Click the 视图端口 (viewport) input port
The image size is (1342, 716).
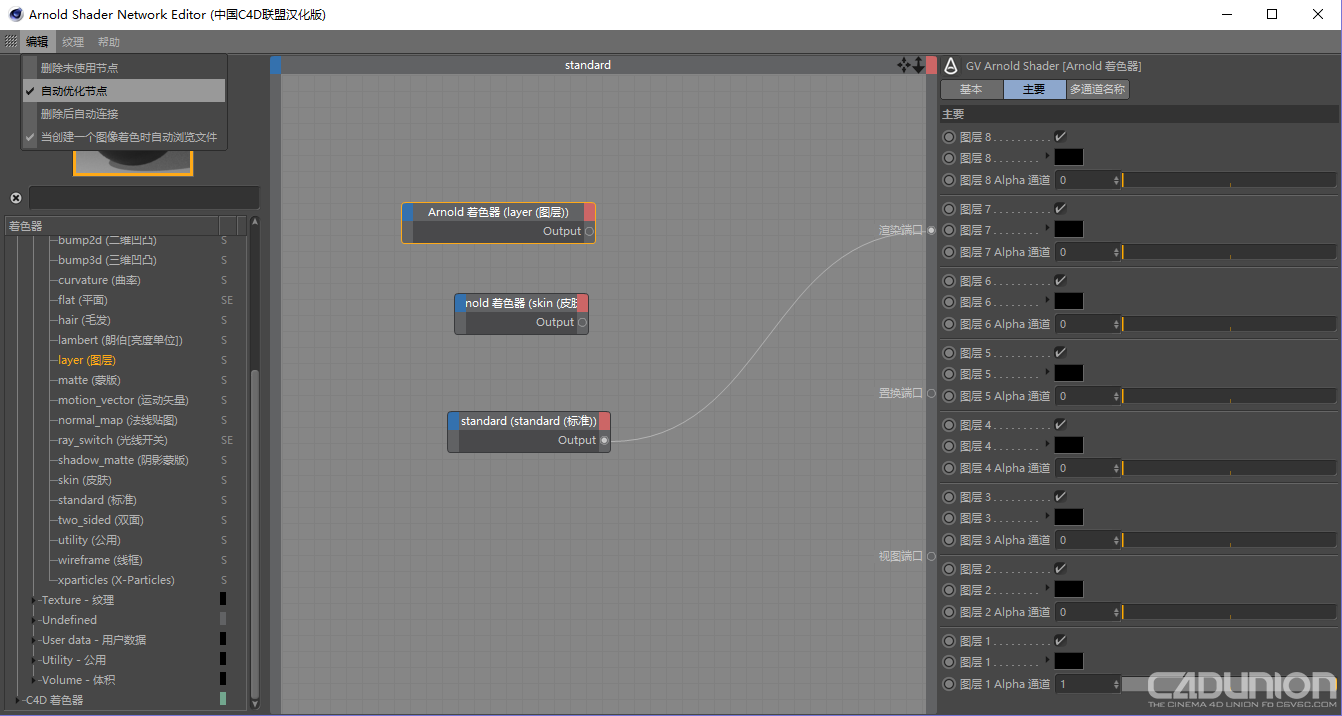(x=931, y=556)
